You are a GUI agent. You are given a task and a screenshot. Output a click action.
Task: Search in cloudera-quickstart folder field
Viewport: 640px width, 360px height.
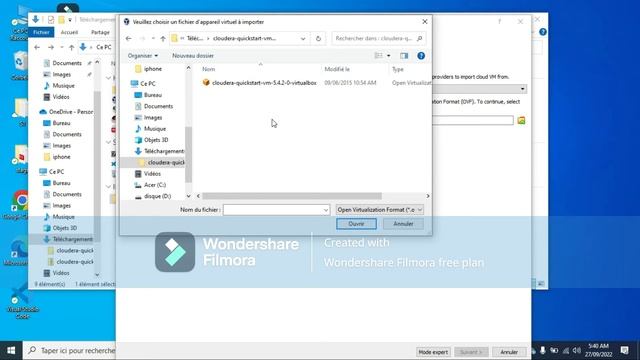click(378, 38)
